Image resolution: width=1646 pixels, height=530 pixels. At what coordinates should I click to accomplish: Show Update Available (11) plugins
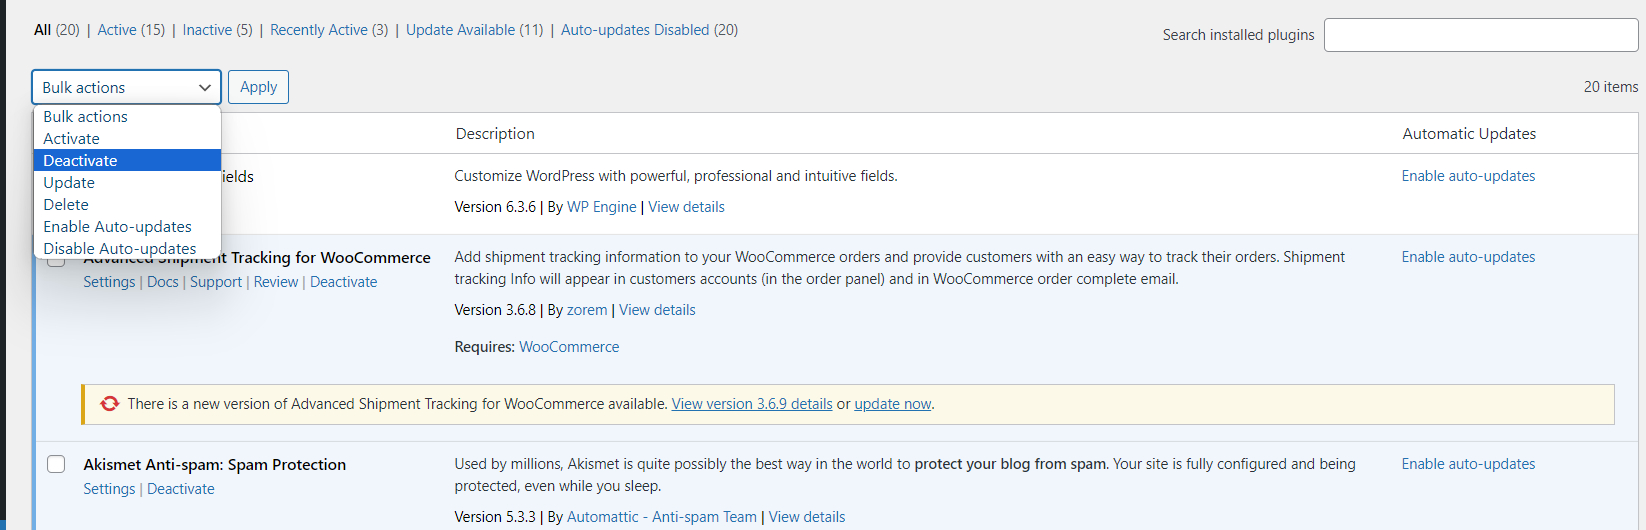tap(475, 30)
